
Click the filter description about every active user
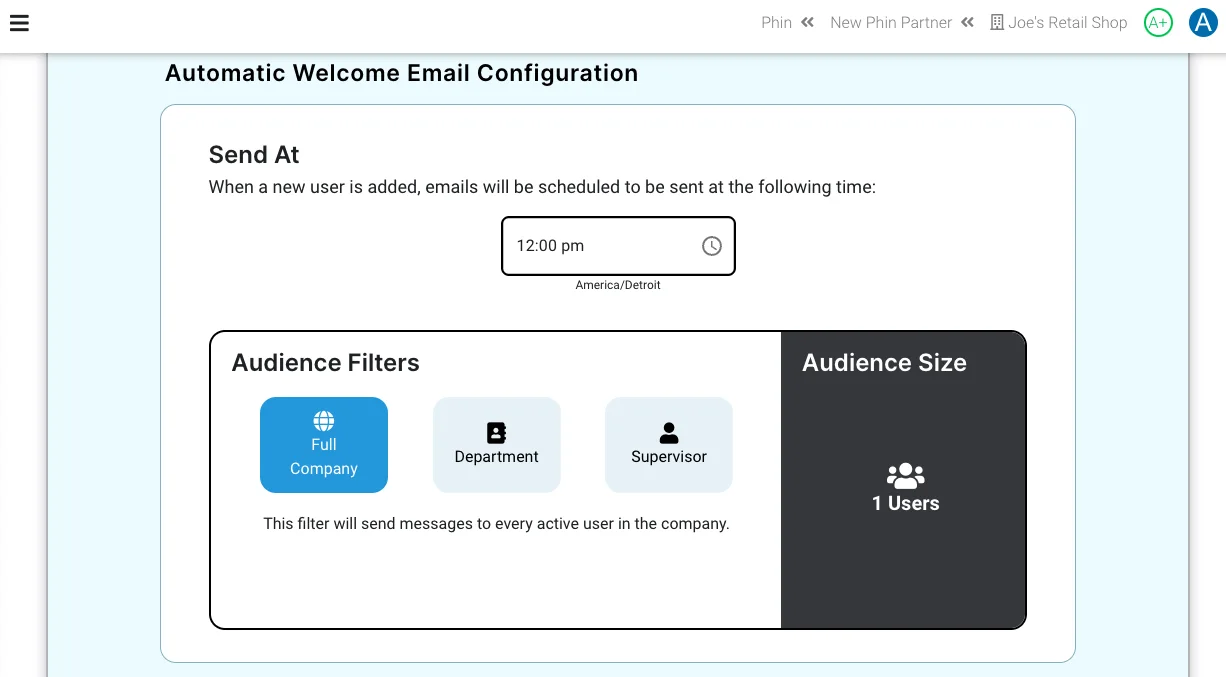tap(496, 523)
